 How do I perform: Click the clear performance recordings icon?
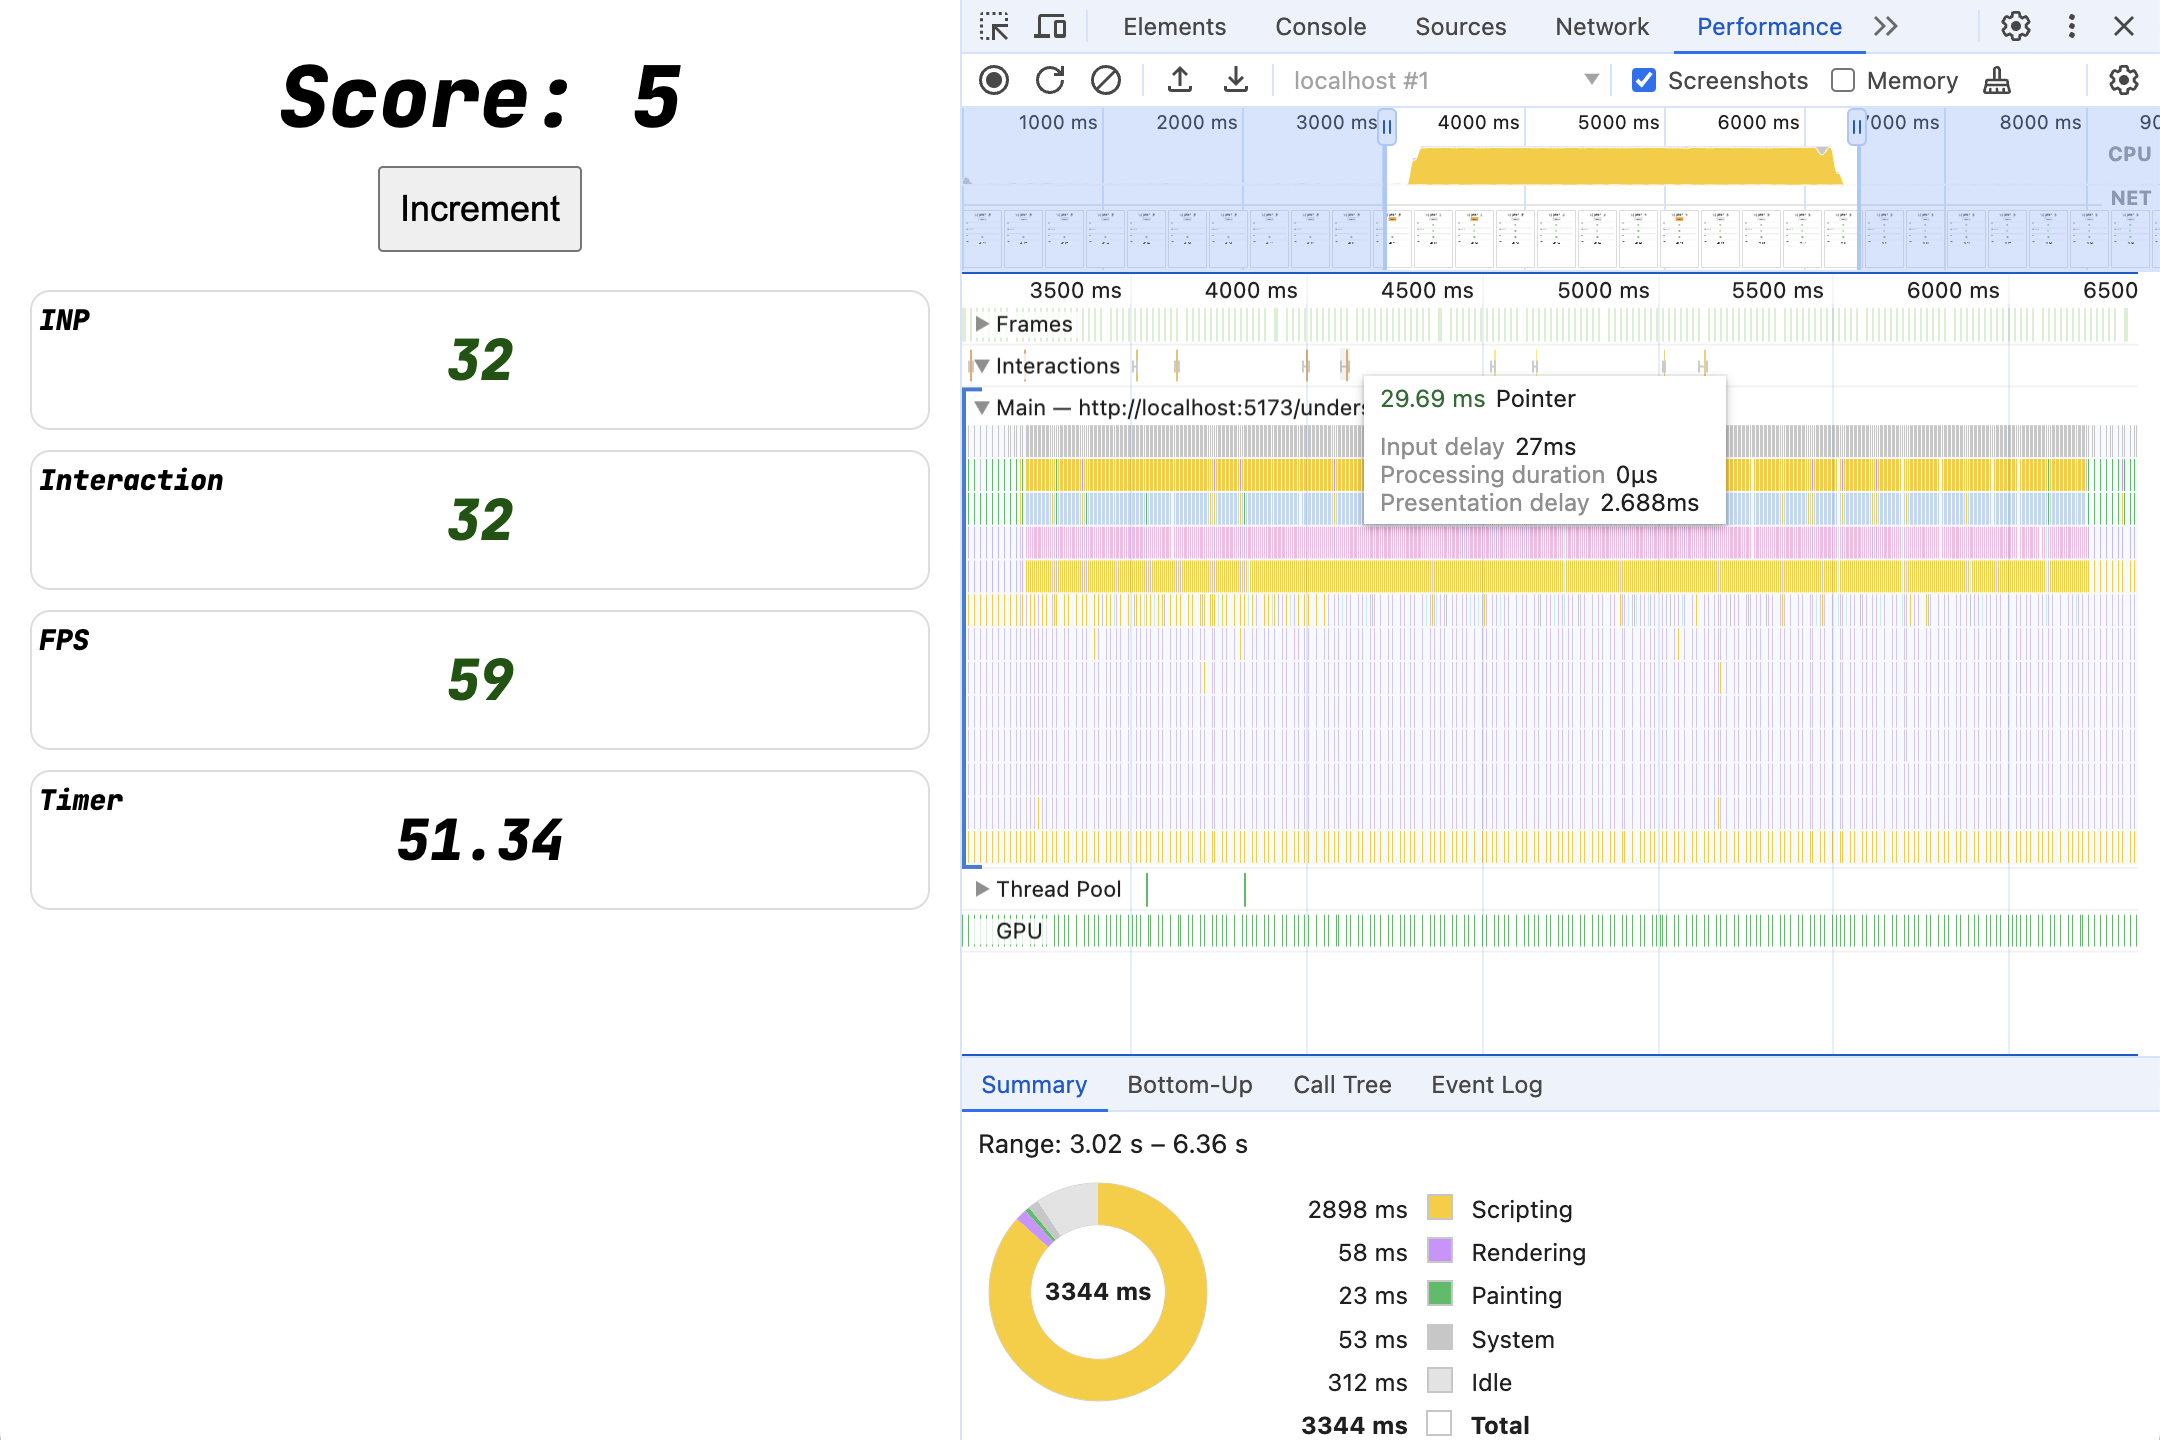click(x=1102, y=80)
